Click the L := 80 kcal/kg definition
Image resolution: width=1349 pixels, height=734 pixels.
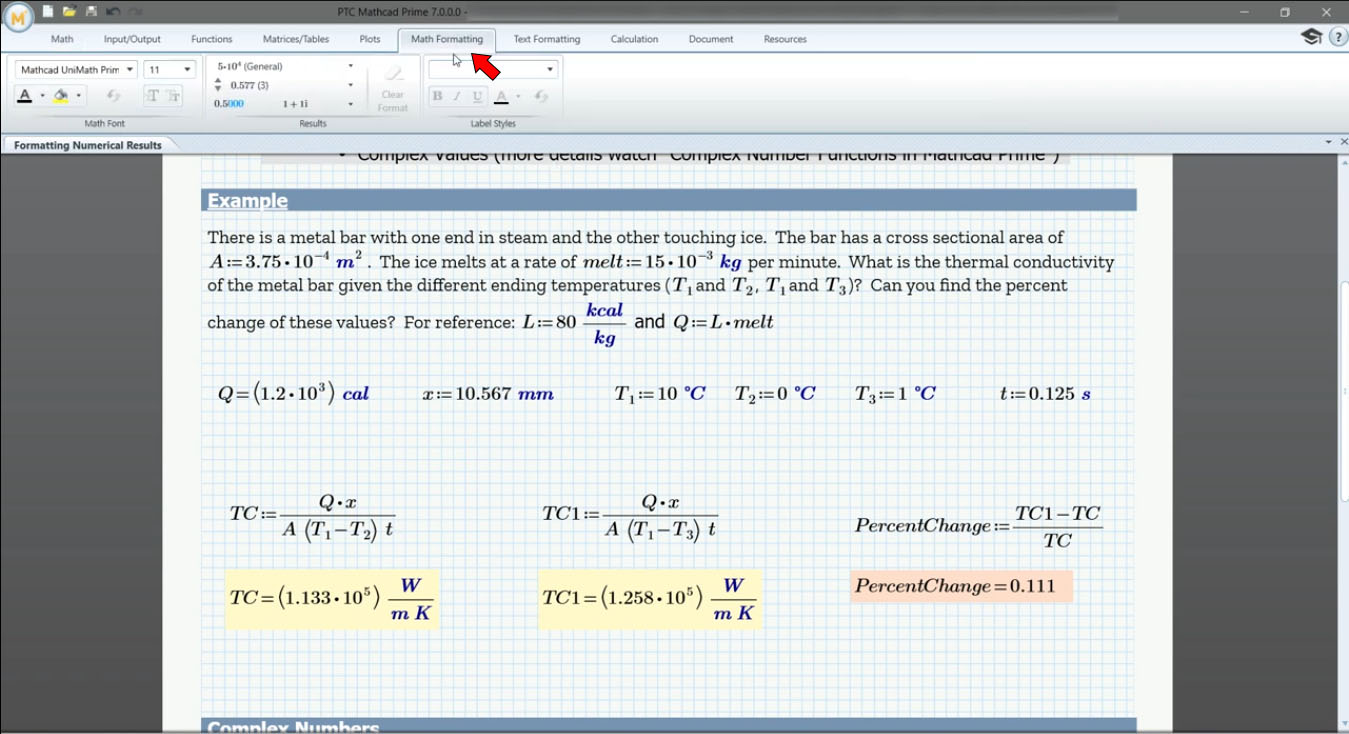point(574,322)
